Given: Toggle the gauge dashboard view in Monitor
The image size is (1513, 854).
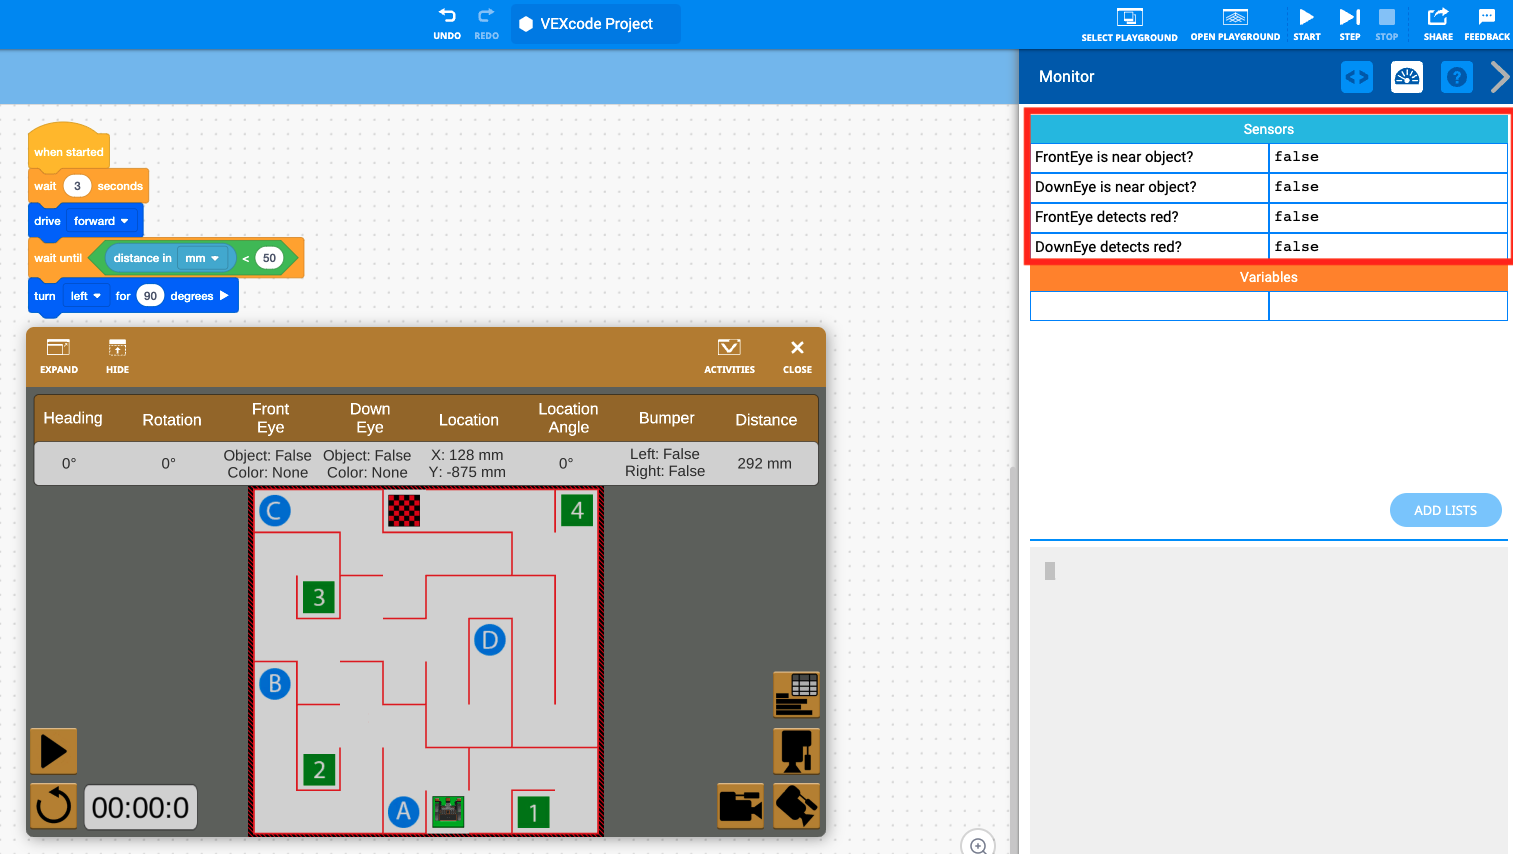Looking at the screenshot, I should tap(1406, 76).
